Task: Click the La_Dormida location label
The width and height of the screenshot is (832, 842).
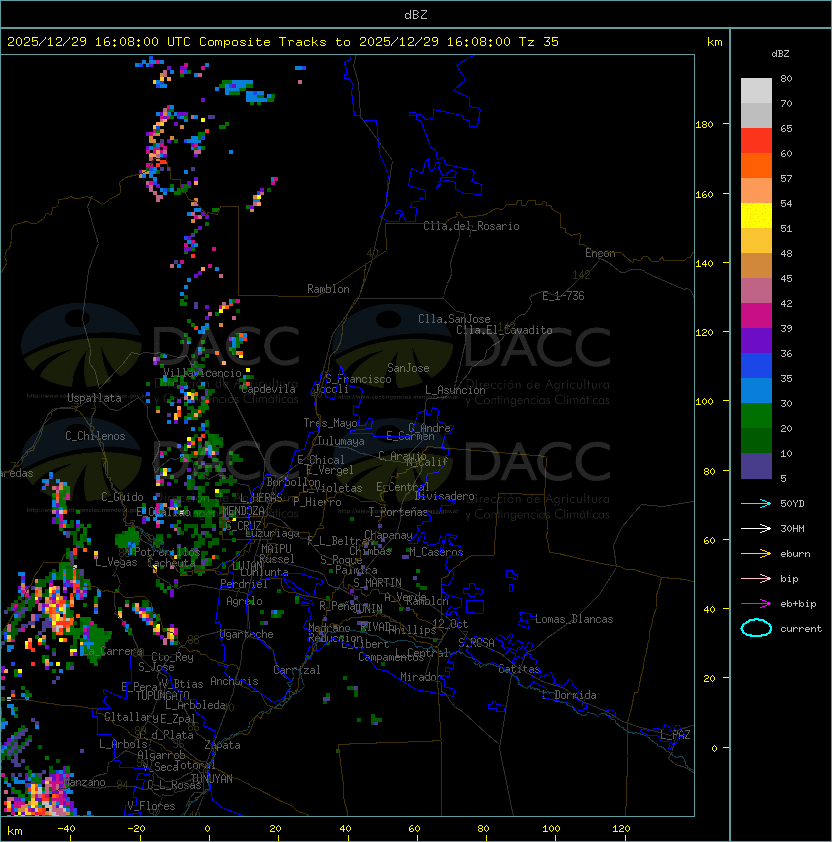Action: (569, 695)
